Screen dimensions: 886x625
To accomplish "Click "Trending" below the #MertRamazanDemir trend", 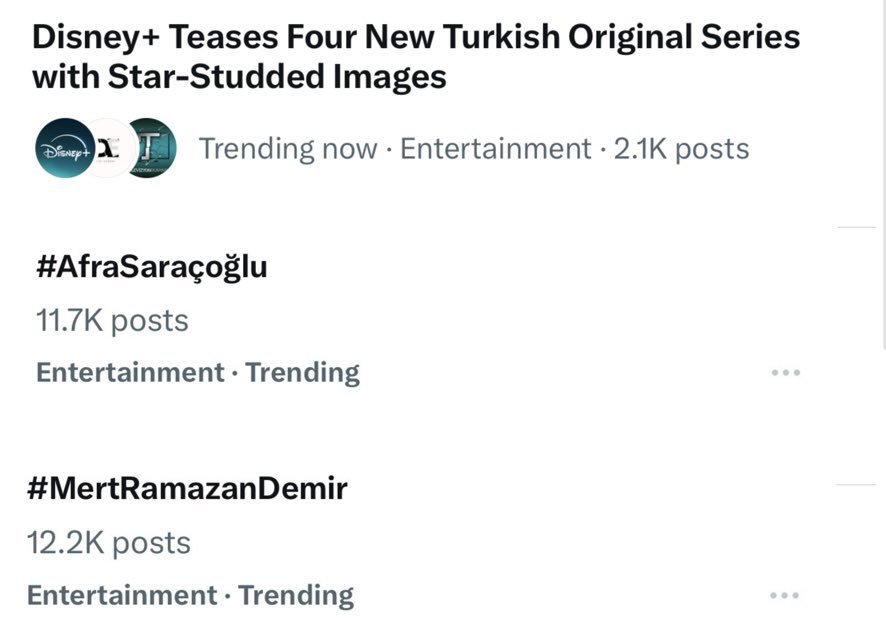I will click(296, 596).
